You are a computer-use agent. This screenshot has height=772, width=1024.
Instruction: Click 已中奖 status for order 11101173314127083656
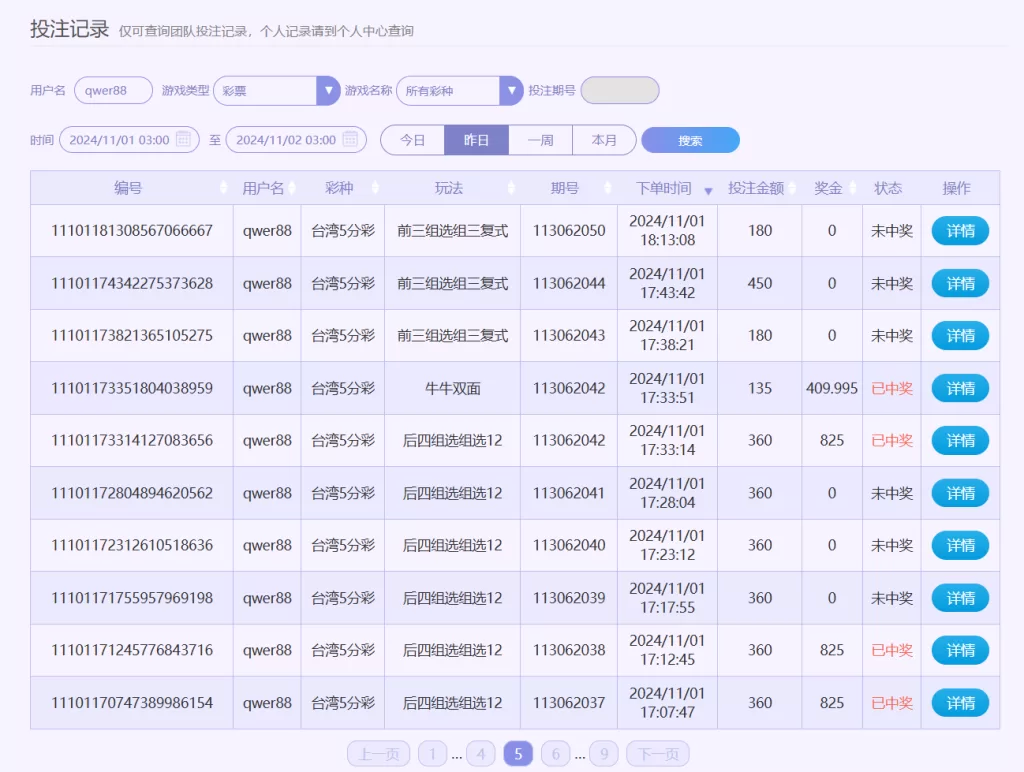892,440
